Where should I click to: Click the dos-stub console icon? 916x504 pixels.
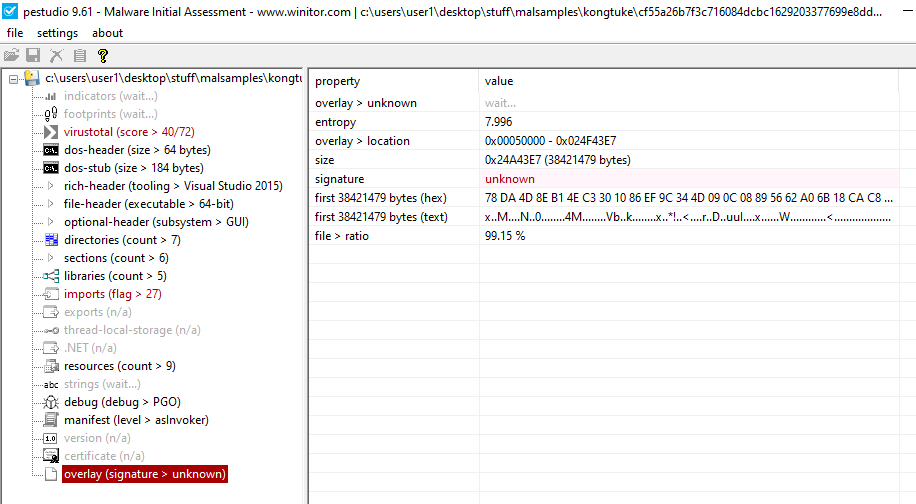coord(51,168)
